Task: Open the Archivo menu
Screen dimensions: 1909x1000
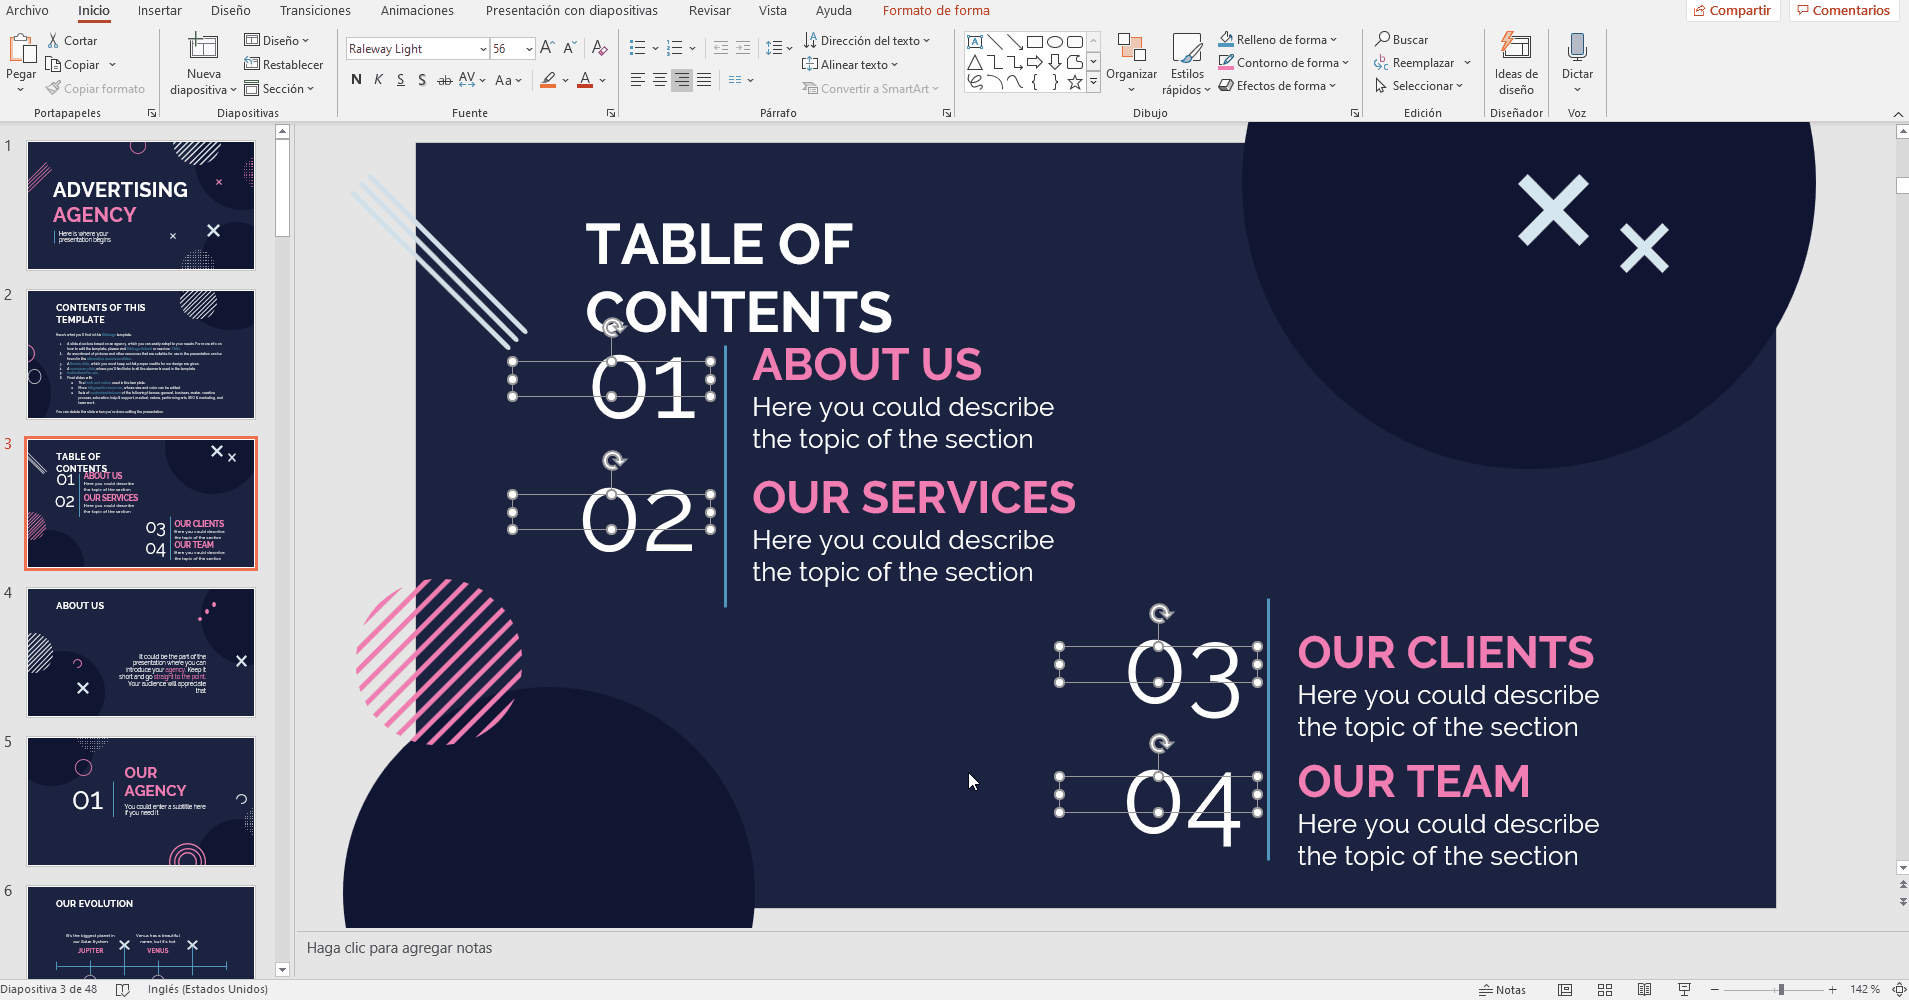Action: coord(27,11)
